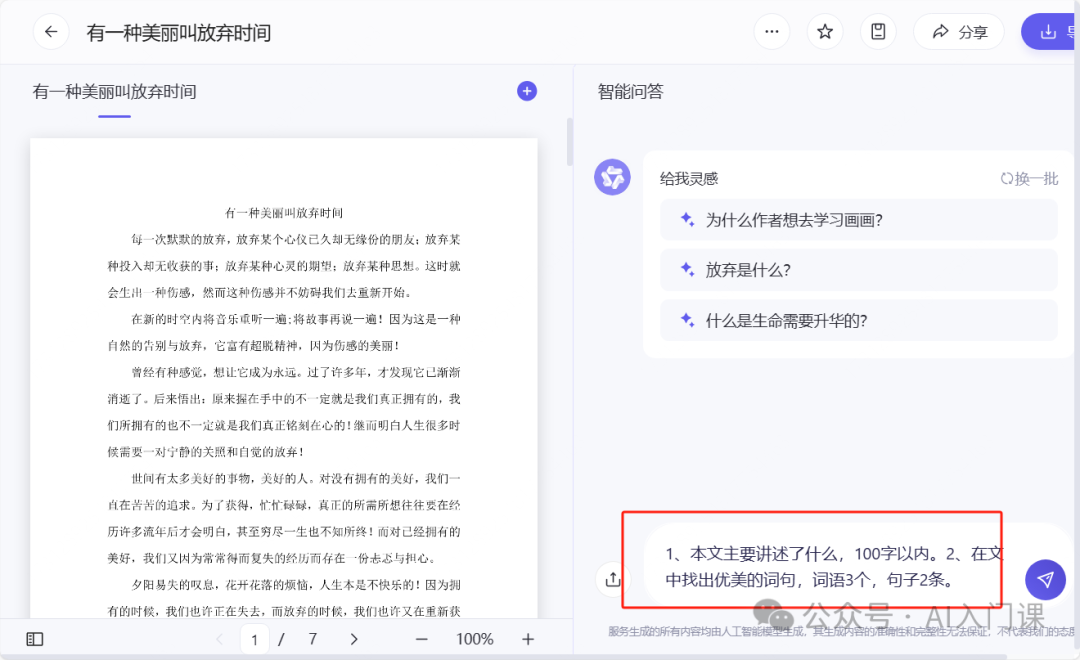The image size is (1080, 660).
Task: Zoom in with the plus button
Action: point(528,639)
